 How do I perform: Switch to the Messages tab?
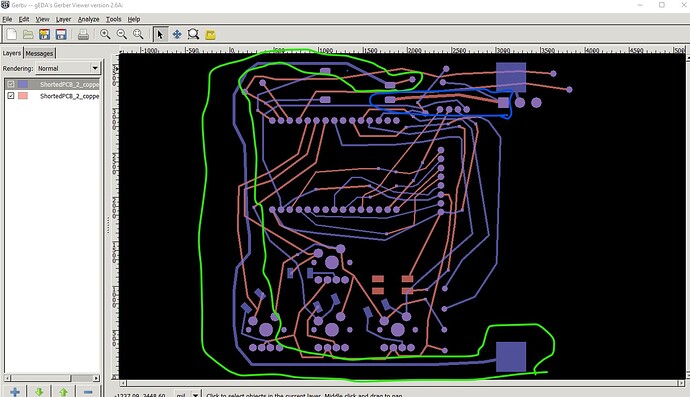[x=39, y=53]
